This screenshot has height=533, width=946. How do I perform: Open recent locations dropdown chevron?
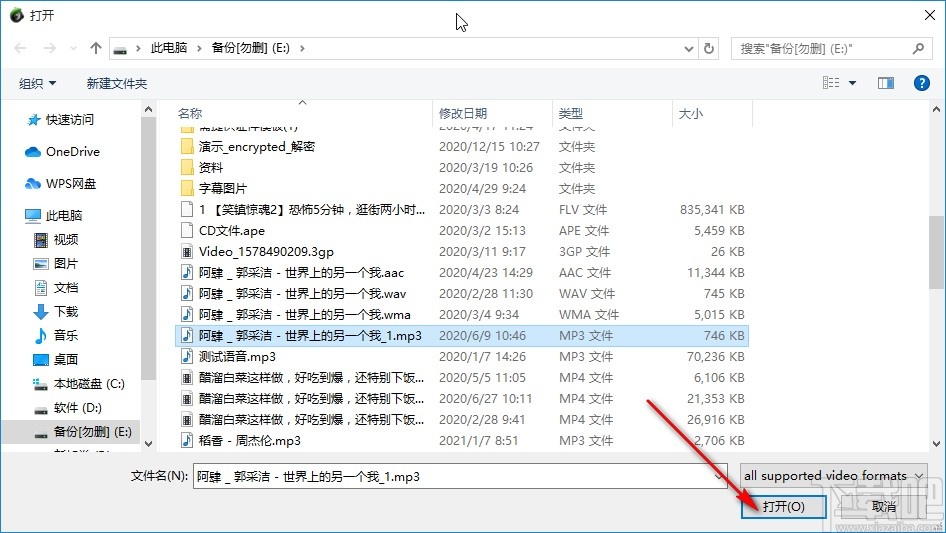click(74, 48)
